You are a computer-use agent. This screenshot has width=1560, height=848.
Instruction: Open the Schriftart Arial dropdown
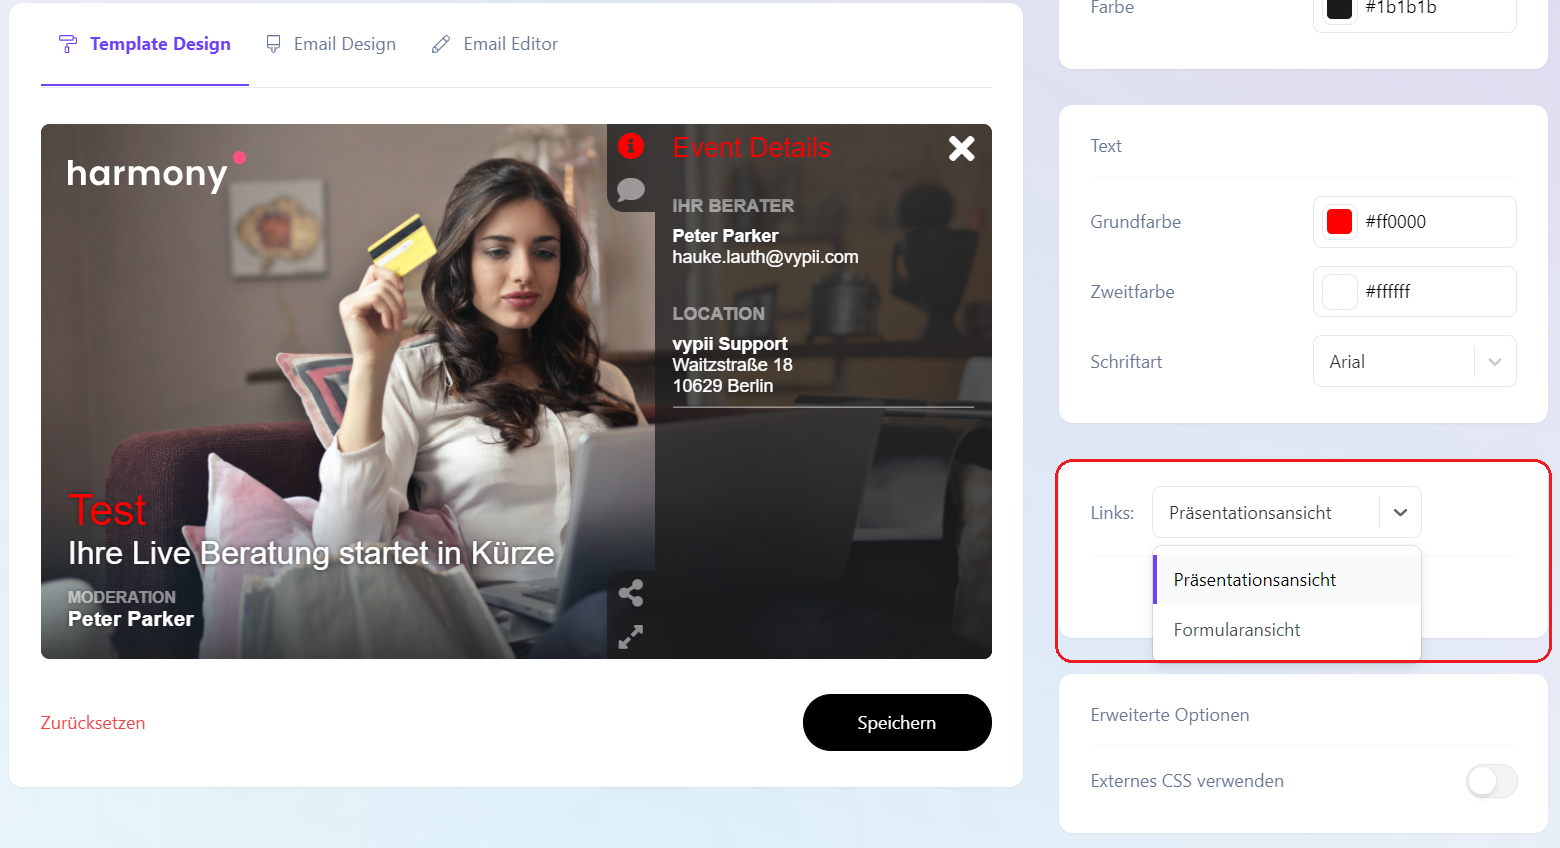tap(1415, 362)
